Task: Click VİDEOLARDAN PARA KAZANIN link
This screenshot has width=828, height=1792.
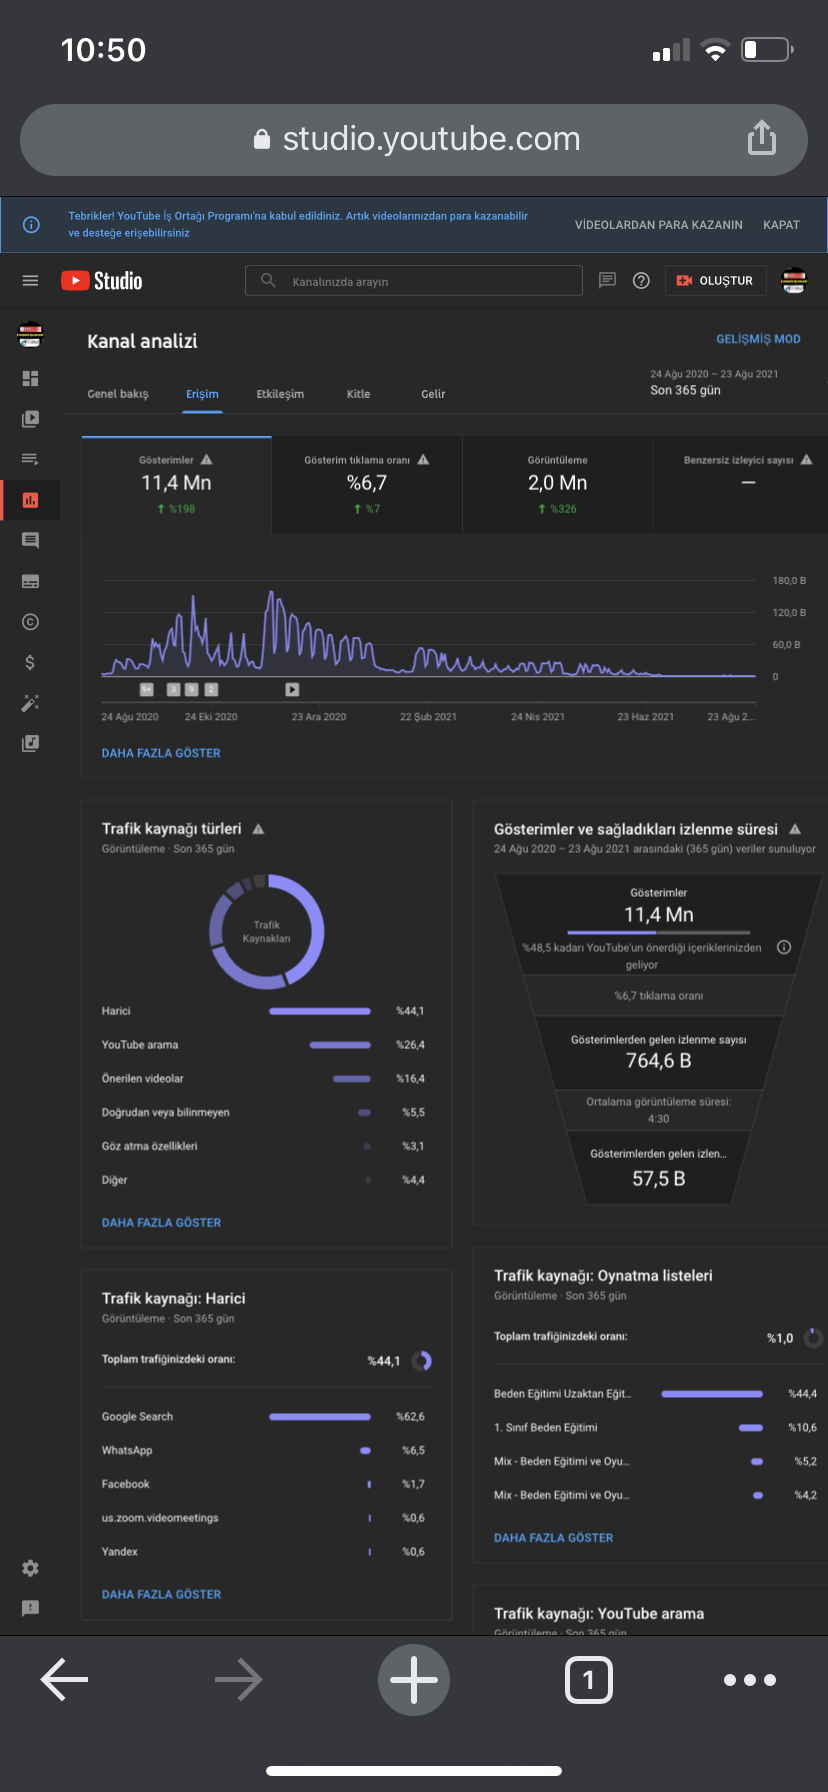Action: 659,225
